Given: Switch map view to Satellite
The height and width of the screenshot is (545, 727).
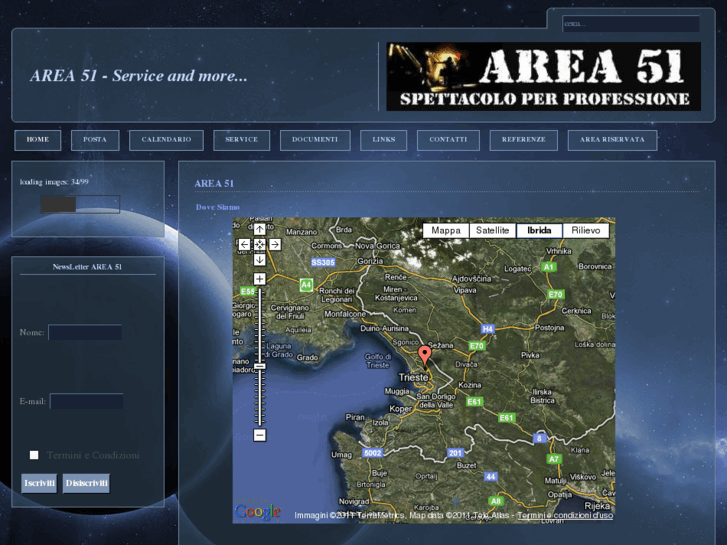Looking at the screenshot, I should 492,231.
